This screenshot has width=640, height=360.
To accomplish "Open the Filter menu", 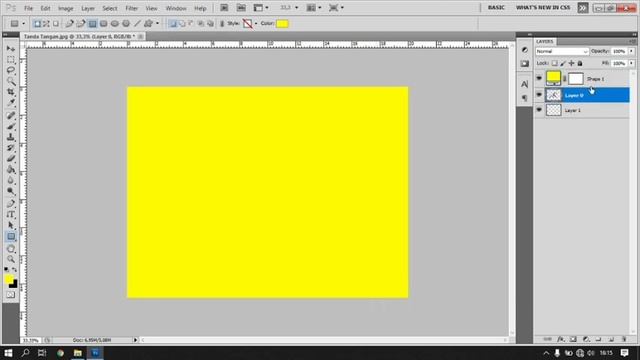I will [131, 8].
